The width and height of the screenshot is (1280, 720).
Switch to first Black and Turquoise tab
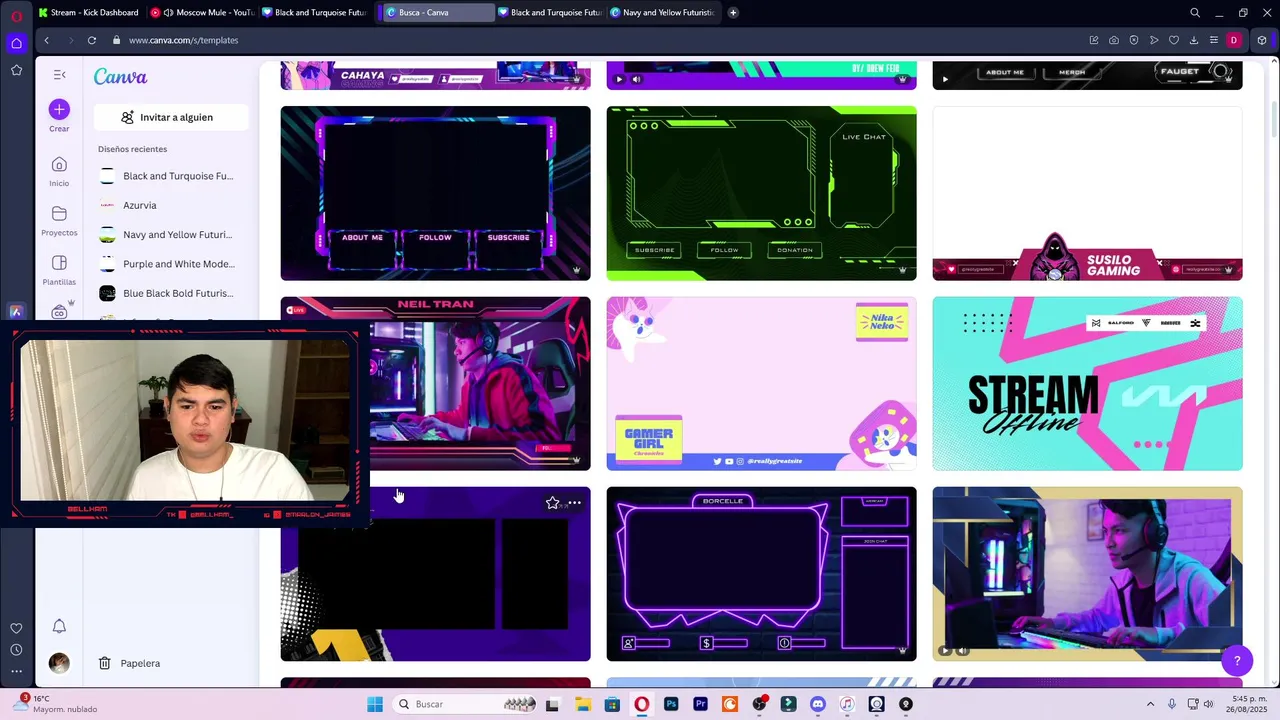[x=314, y=12]
